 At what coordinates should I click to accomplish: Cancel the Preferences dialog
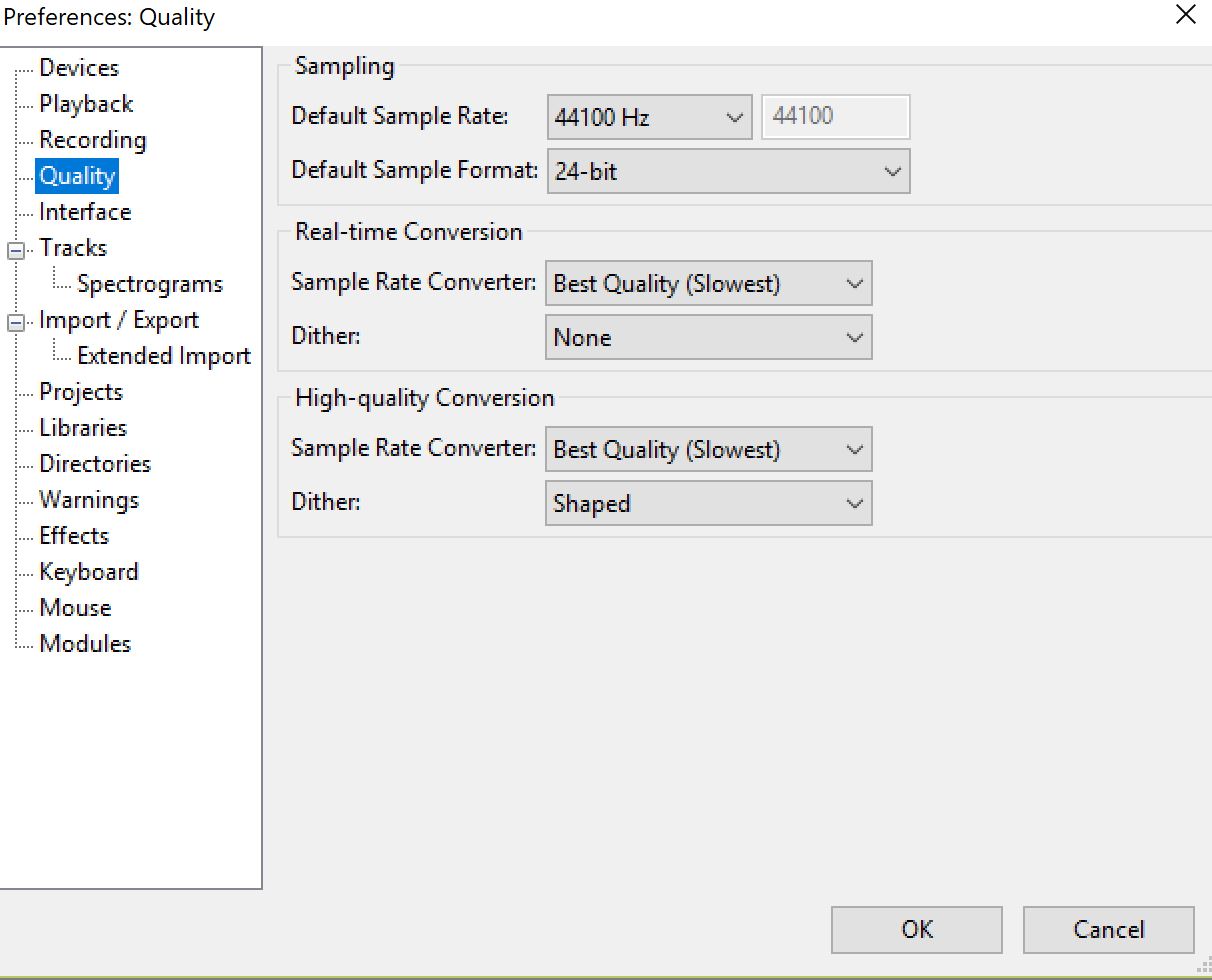[1109, 930]
